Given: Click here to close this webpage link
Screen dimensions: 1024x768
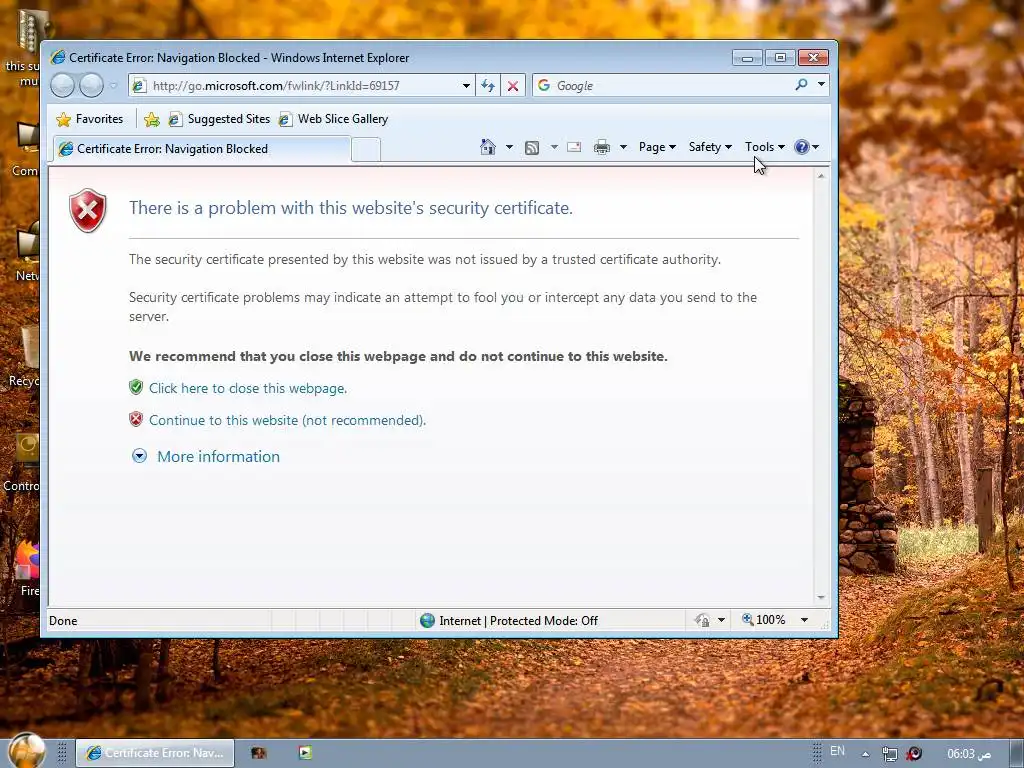Looking at the screenshot, I should point(248,389).
